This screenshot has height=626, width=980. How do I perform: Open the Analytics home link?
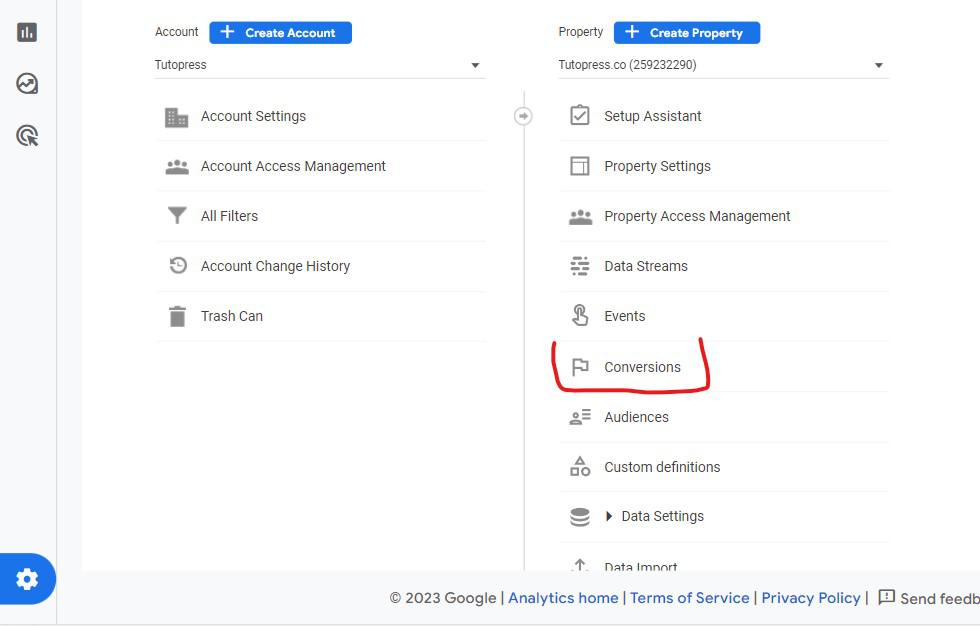(562, 597)
